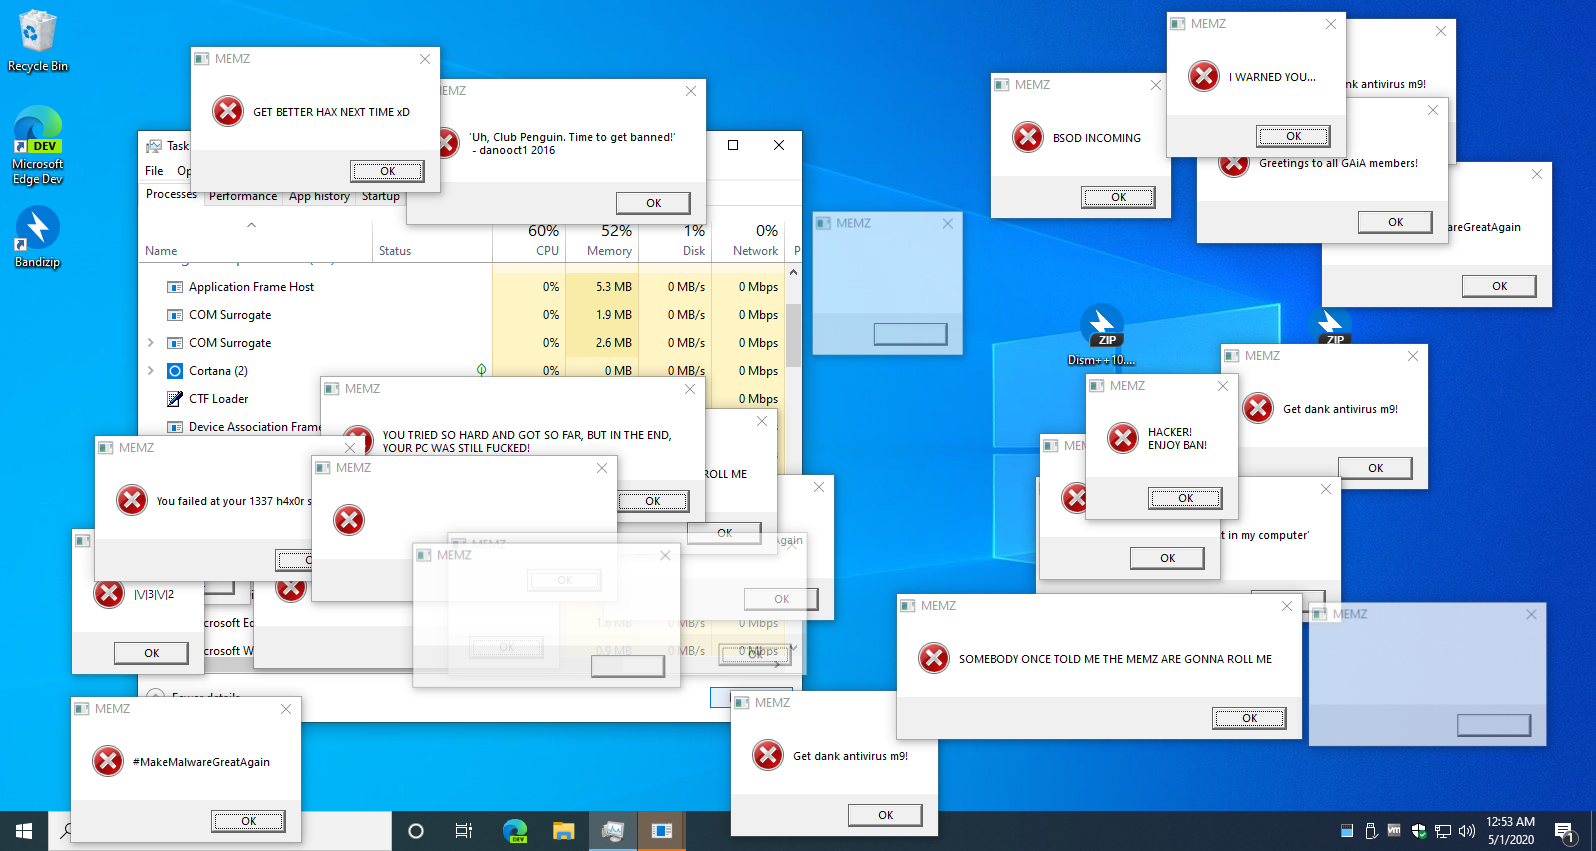Open the File menu in Task Manager
The height and width of the screenshot is (851, 1596).
(154, 171)
